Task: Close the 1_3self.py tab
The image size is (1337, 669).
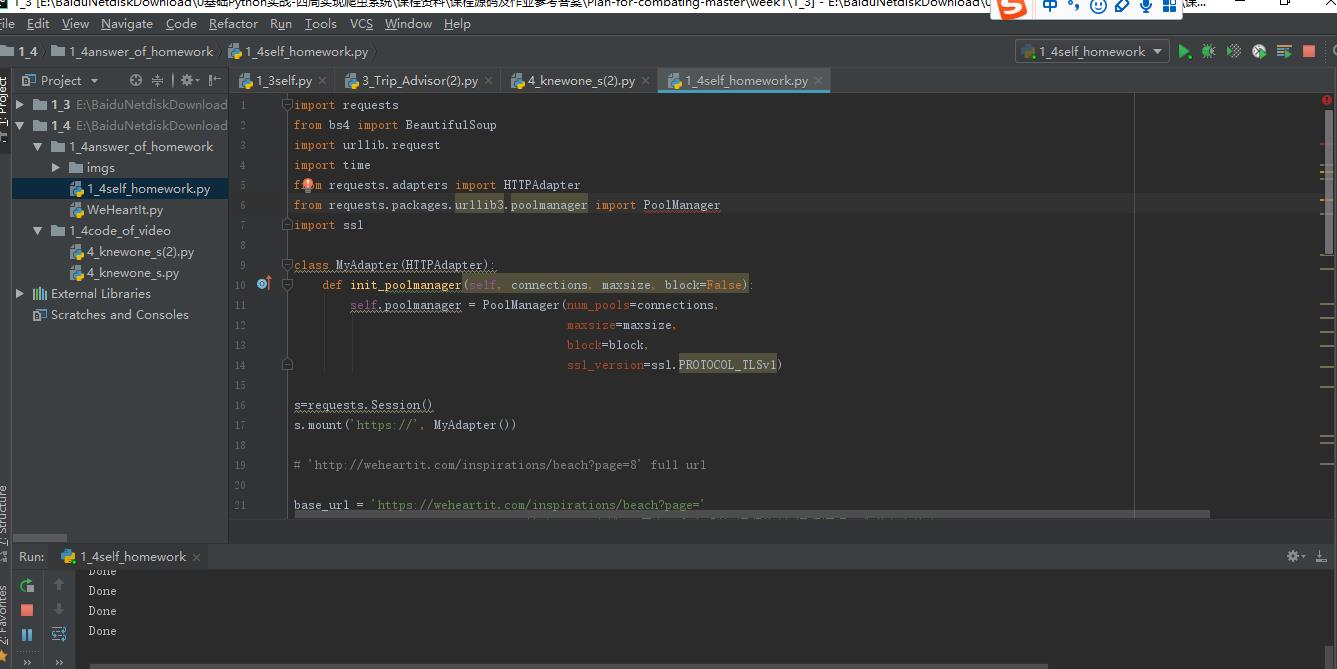Action: coord(323,80)
